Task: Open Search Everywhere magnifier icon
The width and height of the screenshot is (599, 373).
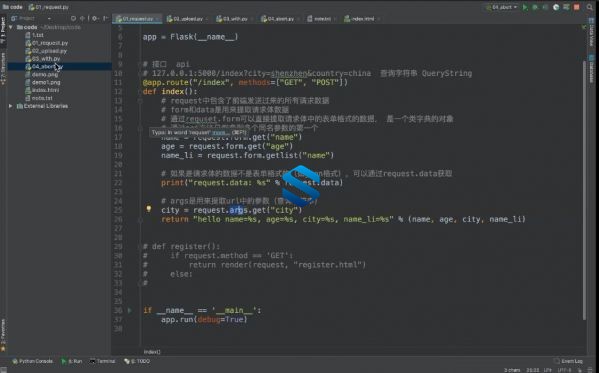Action: coord(590,7)
